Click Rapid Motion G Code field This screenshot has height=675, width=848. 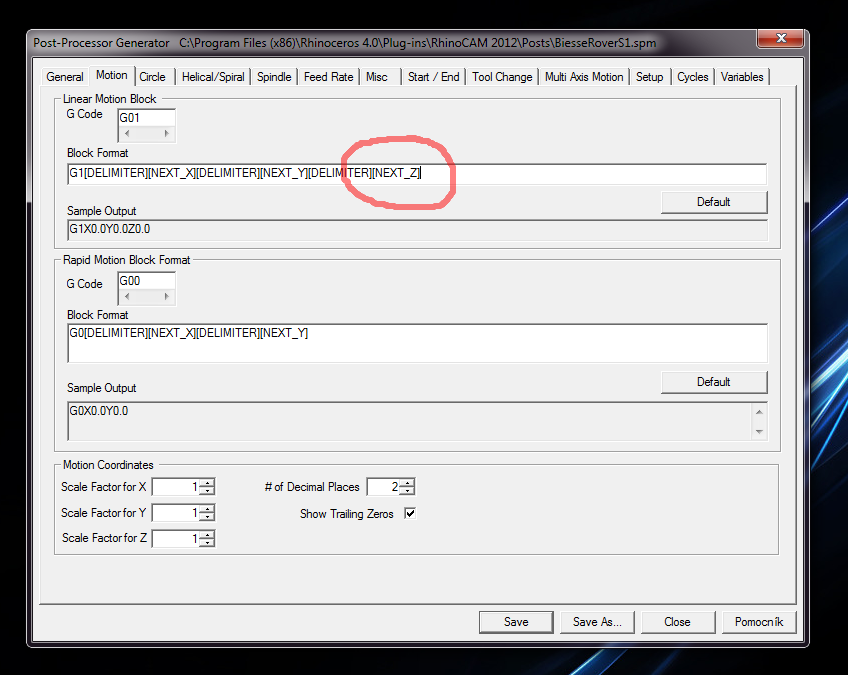(x=146, y=282)
